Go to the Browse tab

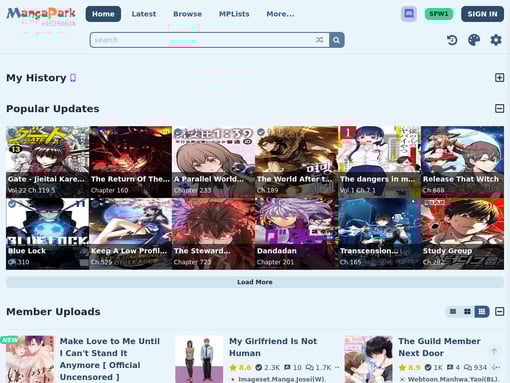point(188,14)
